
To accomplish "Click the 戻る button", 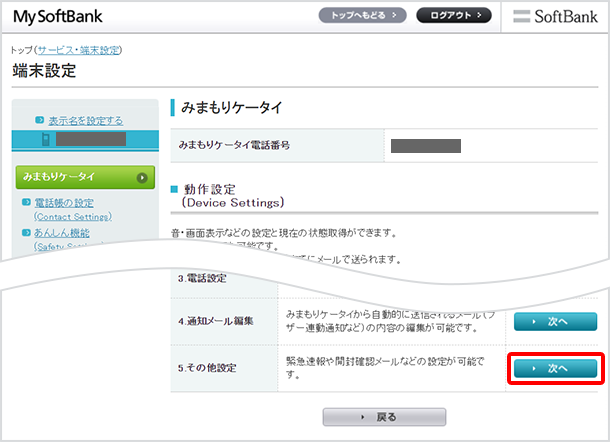I will (x=384, y=417).
